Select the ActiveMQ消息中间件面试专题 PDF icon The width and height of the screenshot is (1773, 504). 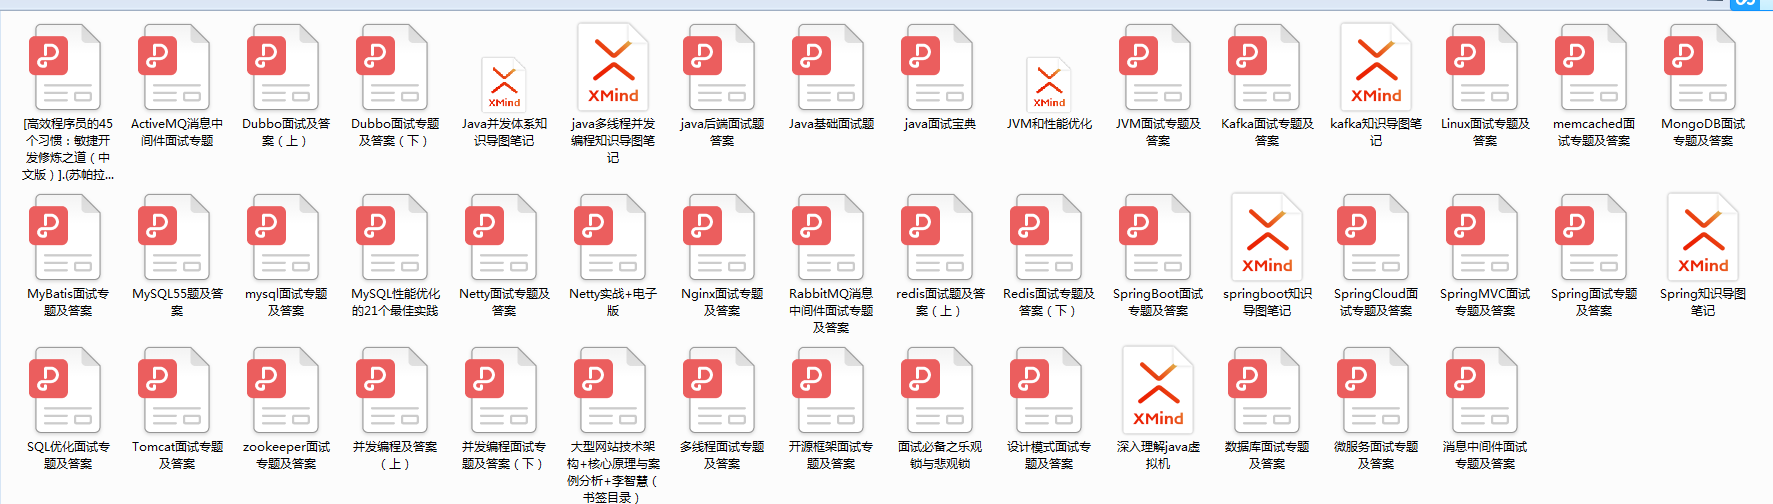[x=175, y=67]
